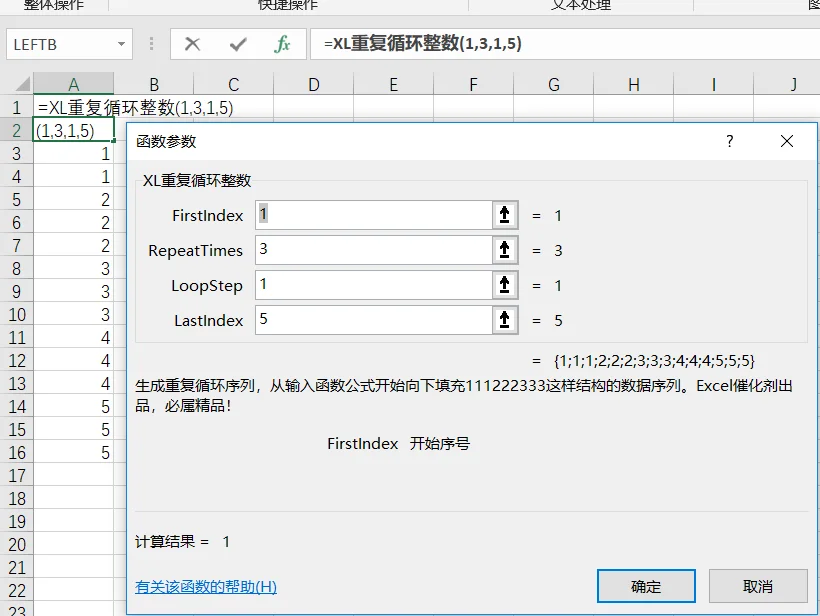This screenshot has height=616, width=820.
Task: Open the Name Box dropdown arrow
Action: 121,44
